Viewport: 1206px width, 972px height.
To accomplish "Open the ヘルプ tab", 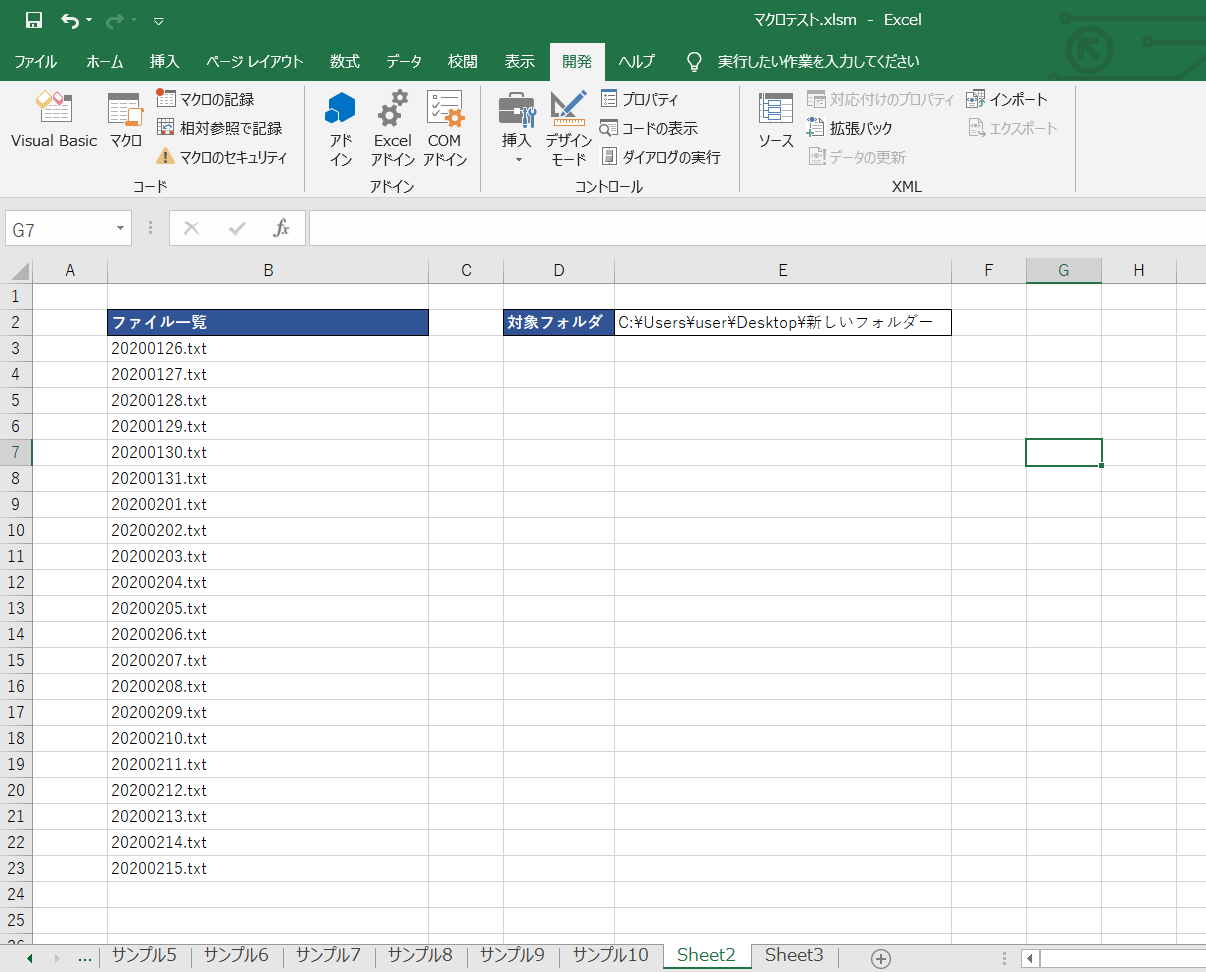I will (636, 61).
